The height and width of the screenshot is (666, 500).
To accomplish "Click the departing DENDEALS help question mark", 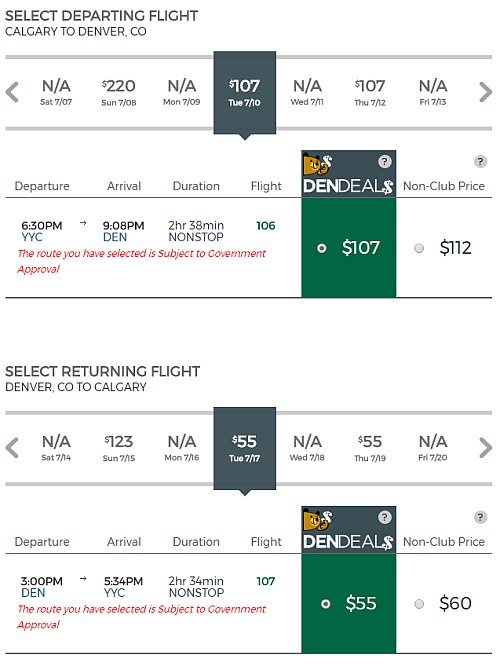I will click(384, 161).
